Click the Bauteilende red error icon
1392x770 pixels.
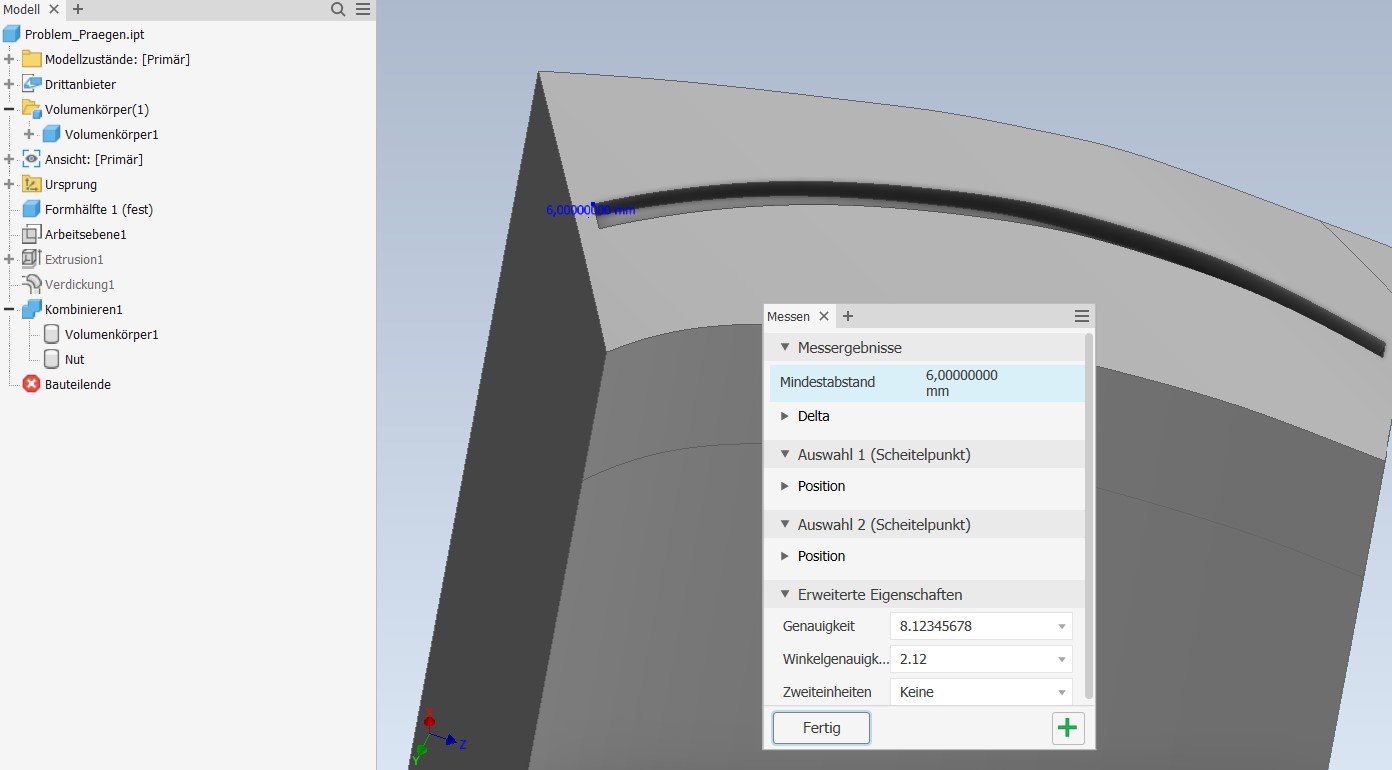coord(31,384)
